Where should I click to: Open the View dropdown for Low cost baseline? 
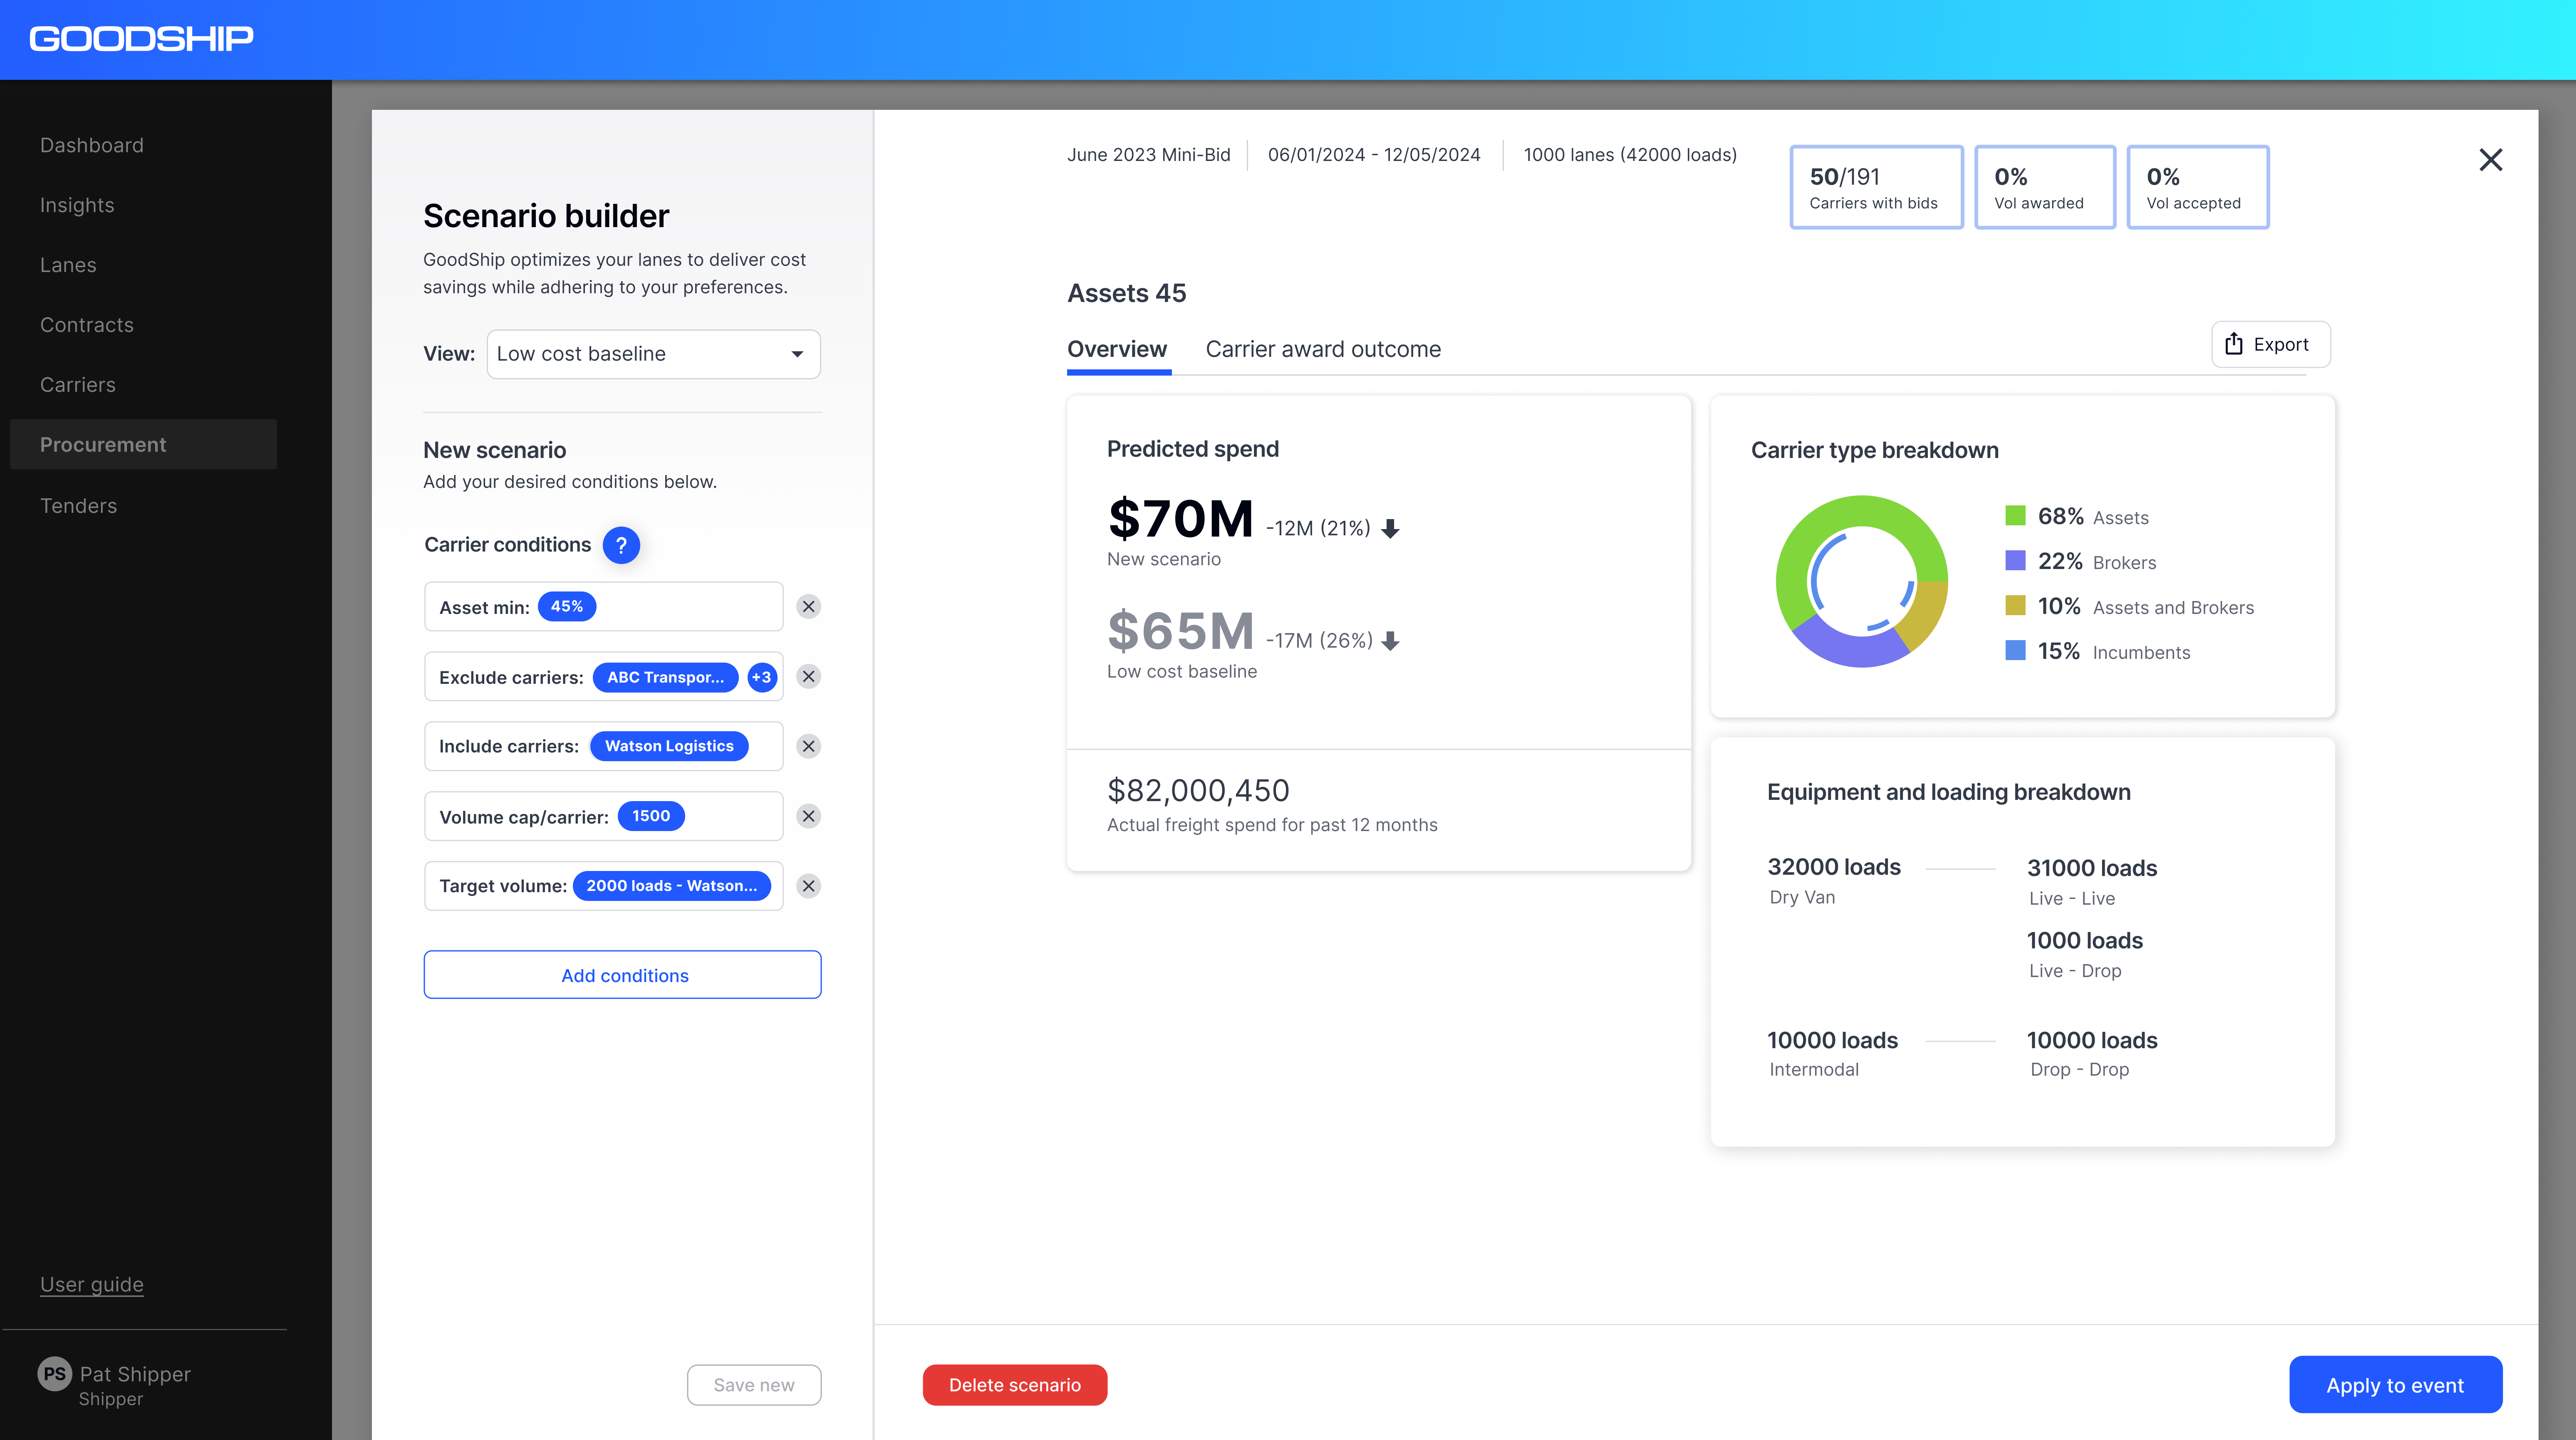click(x=653, y=354)
